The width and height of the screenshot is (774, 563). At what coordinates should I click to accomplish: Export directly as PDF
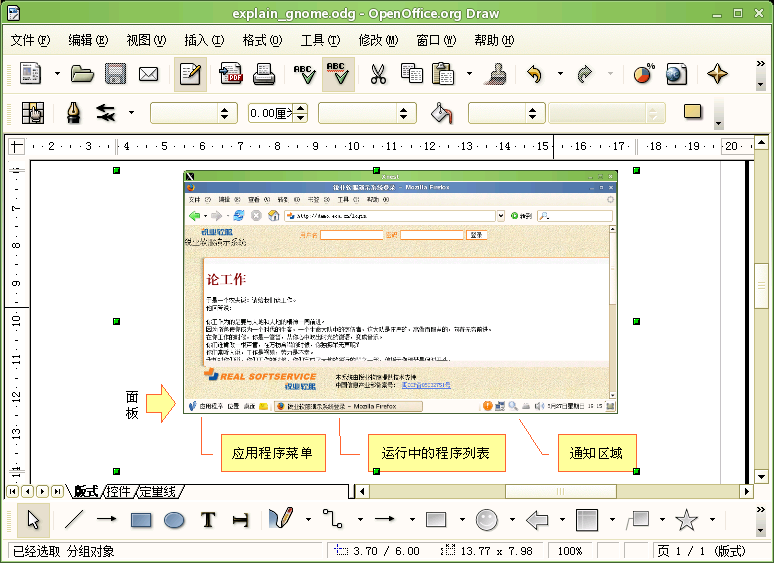231,74
